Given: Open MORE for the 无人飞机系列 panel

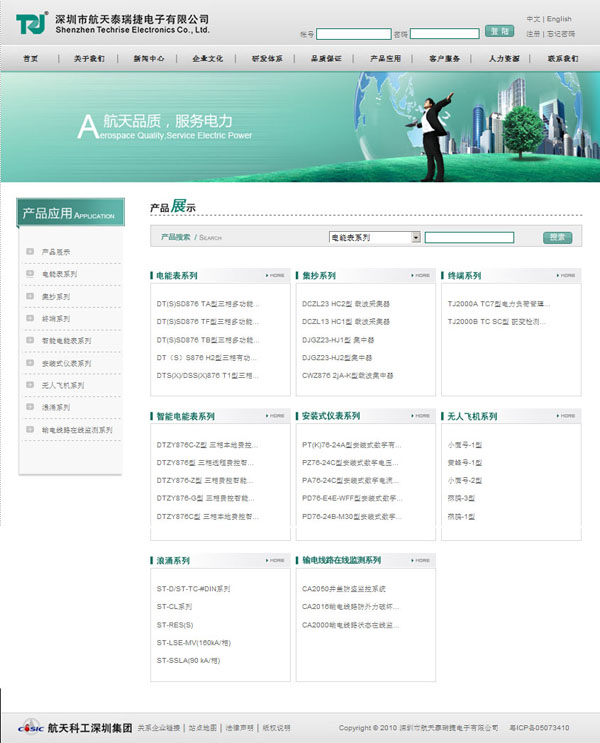Looking at the screenshot, I should click(566, 416).
